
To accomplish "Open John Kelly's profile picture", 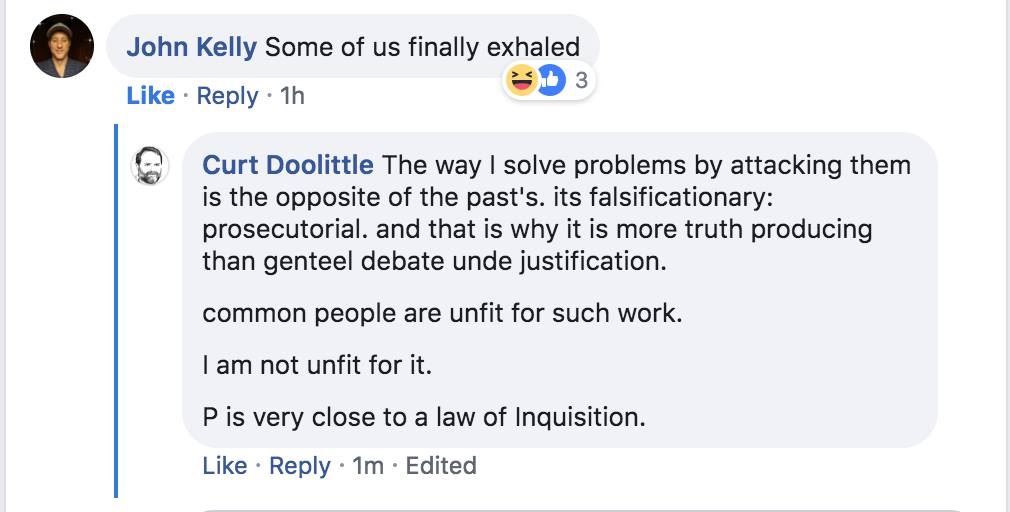I will pos(62,46).
